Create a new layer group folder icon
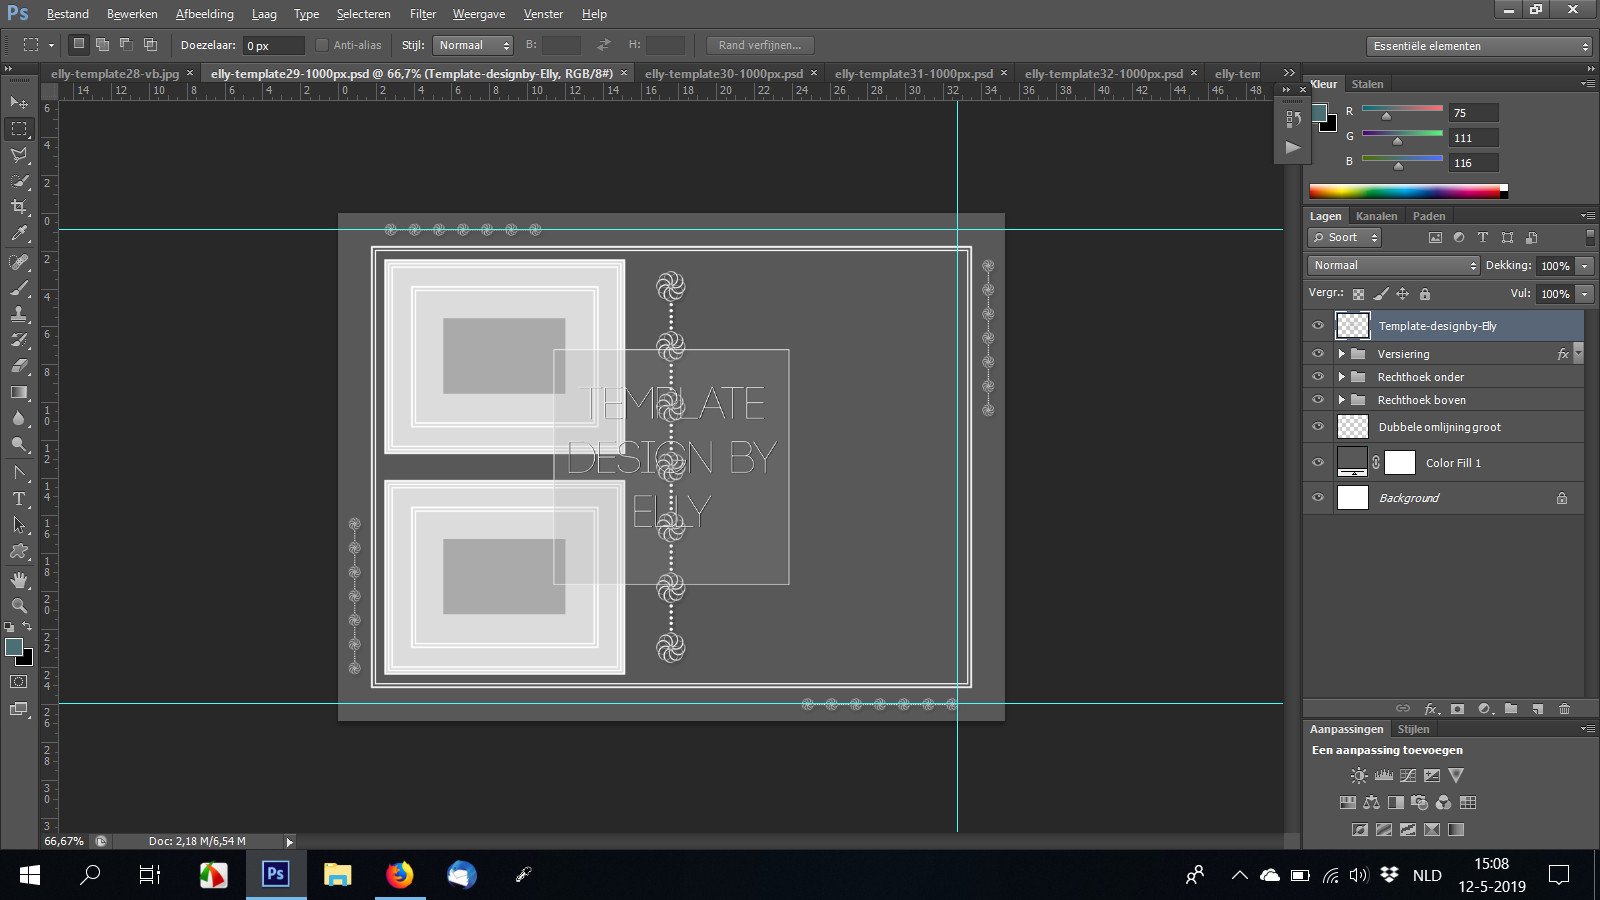 pyautogui.click(x=1511, y=709)
